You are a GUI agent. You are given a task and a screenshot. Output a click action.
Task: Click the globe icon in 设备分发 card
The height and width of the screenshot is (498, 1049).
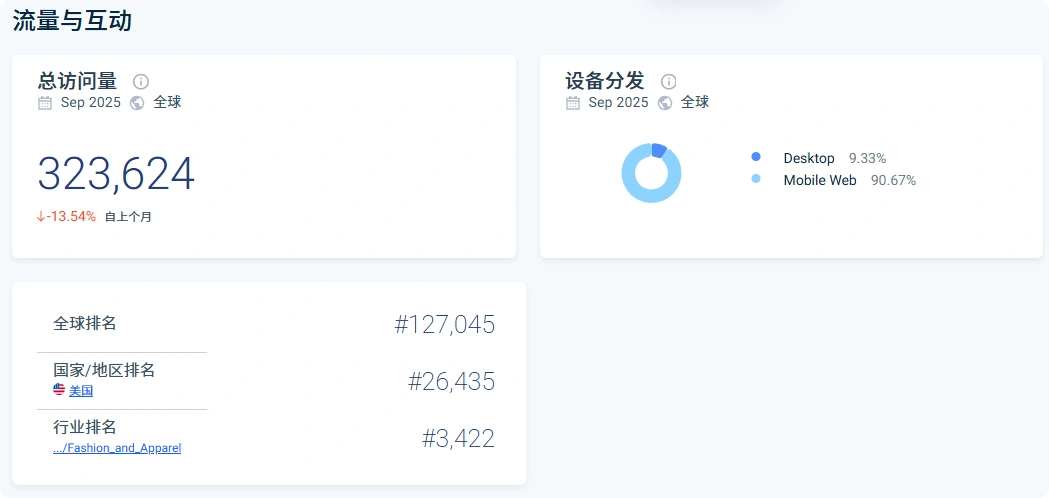665,103
